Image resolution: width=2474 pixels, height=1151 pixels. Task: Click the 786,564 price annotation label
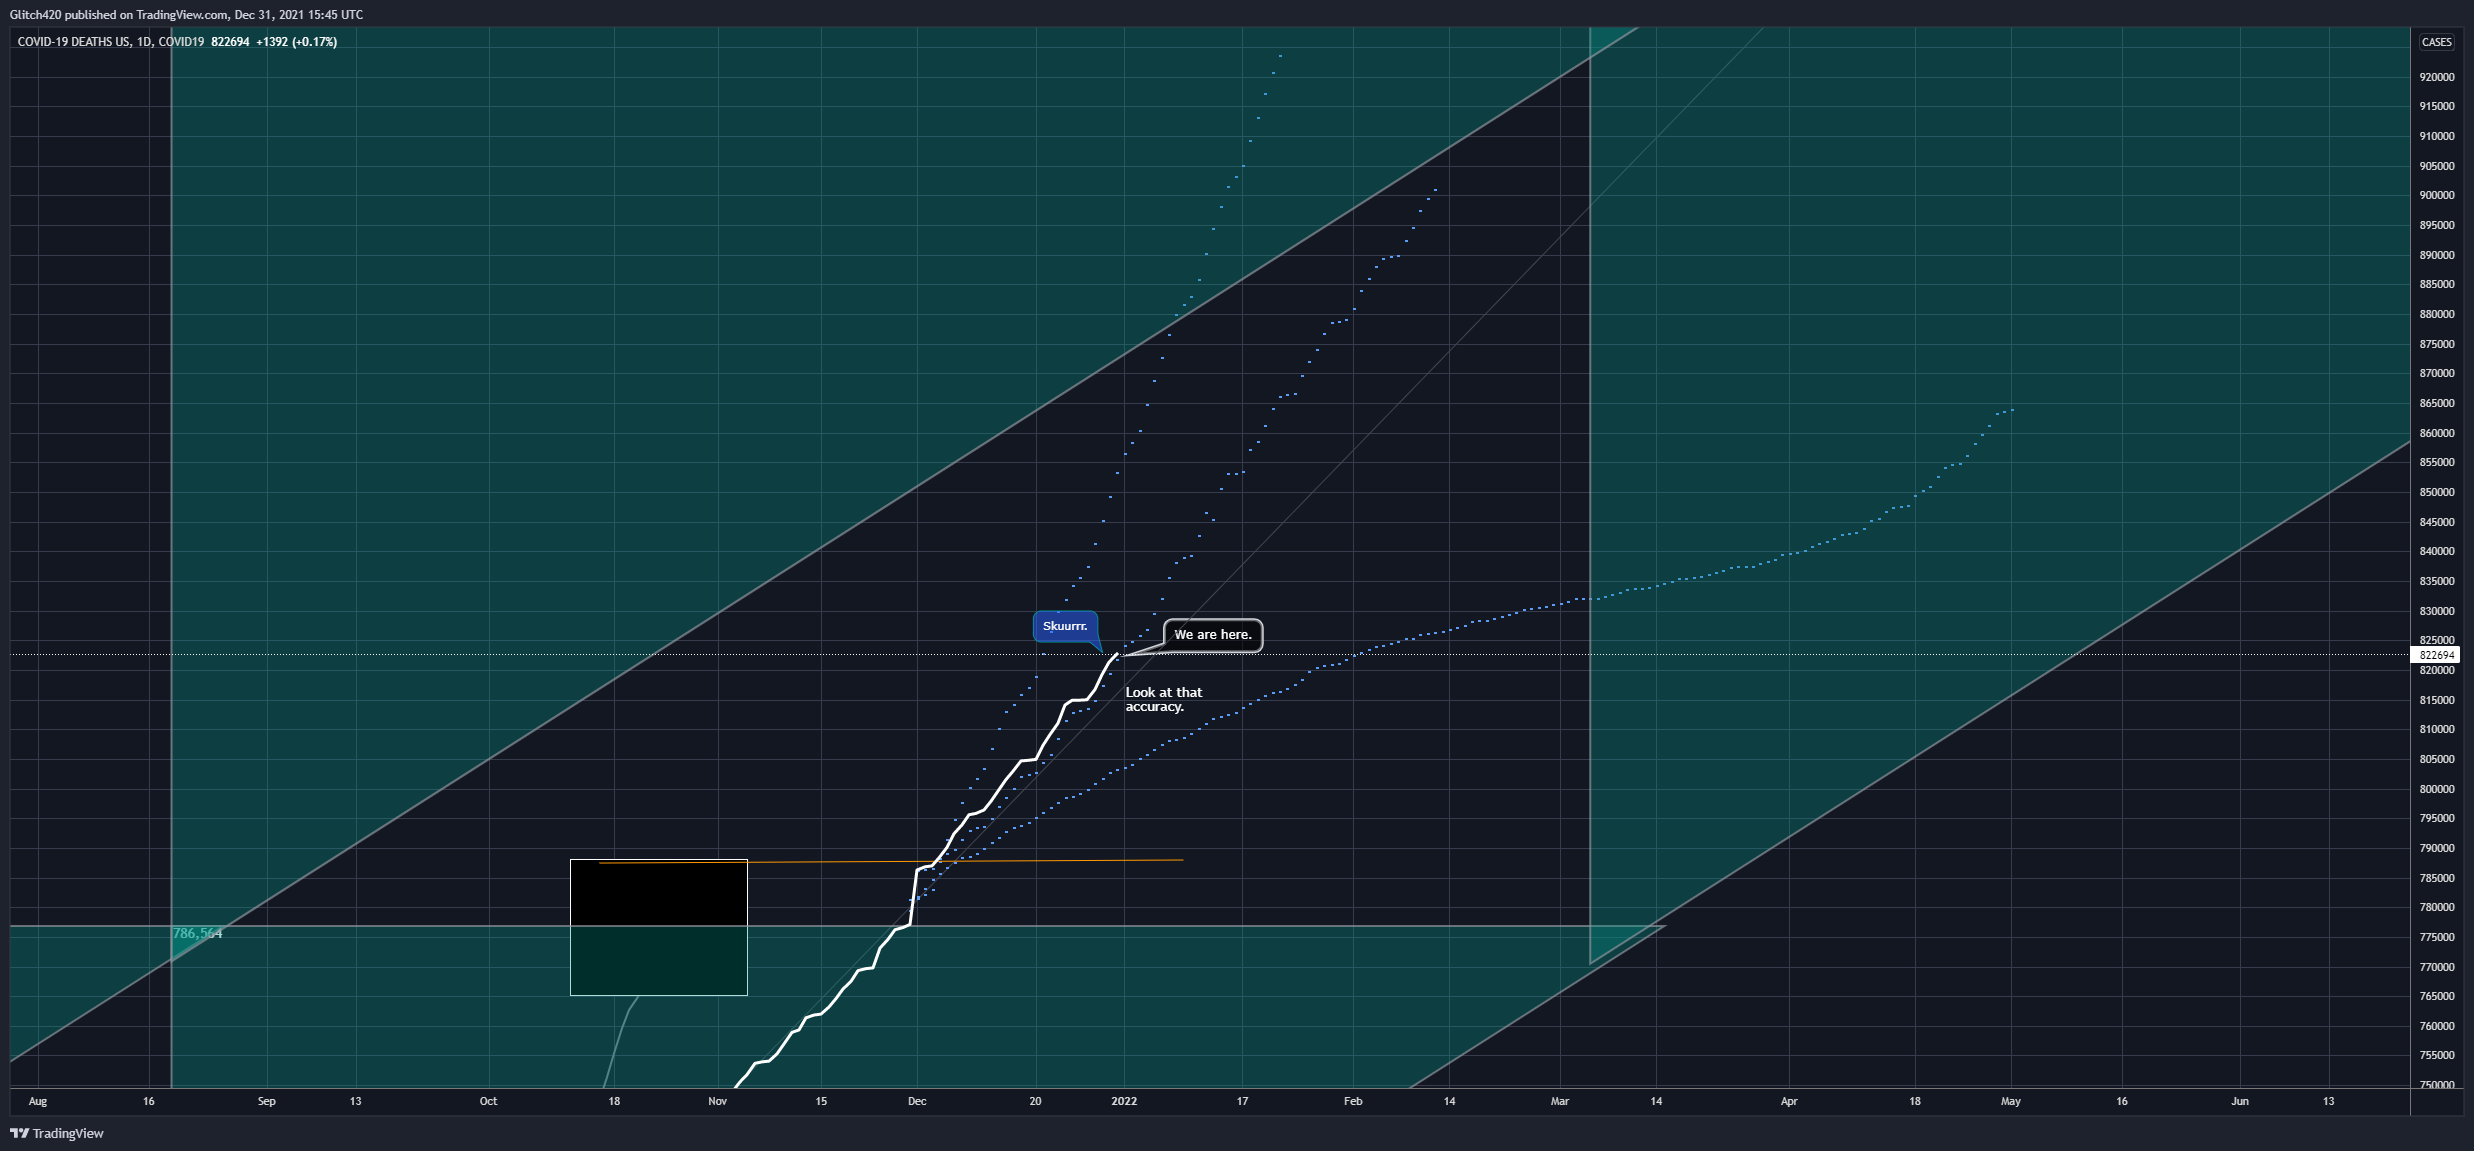coord(197,933)
